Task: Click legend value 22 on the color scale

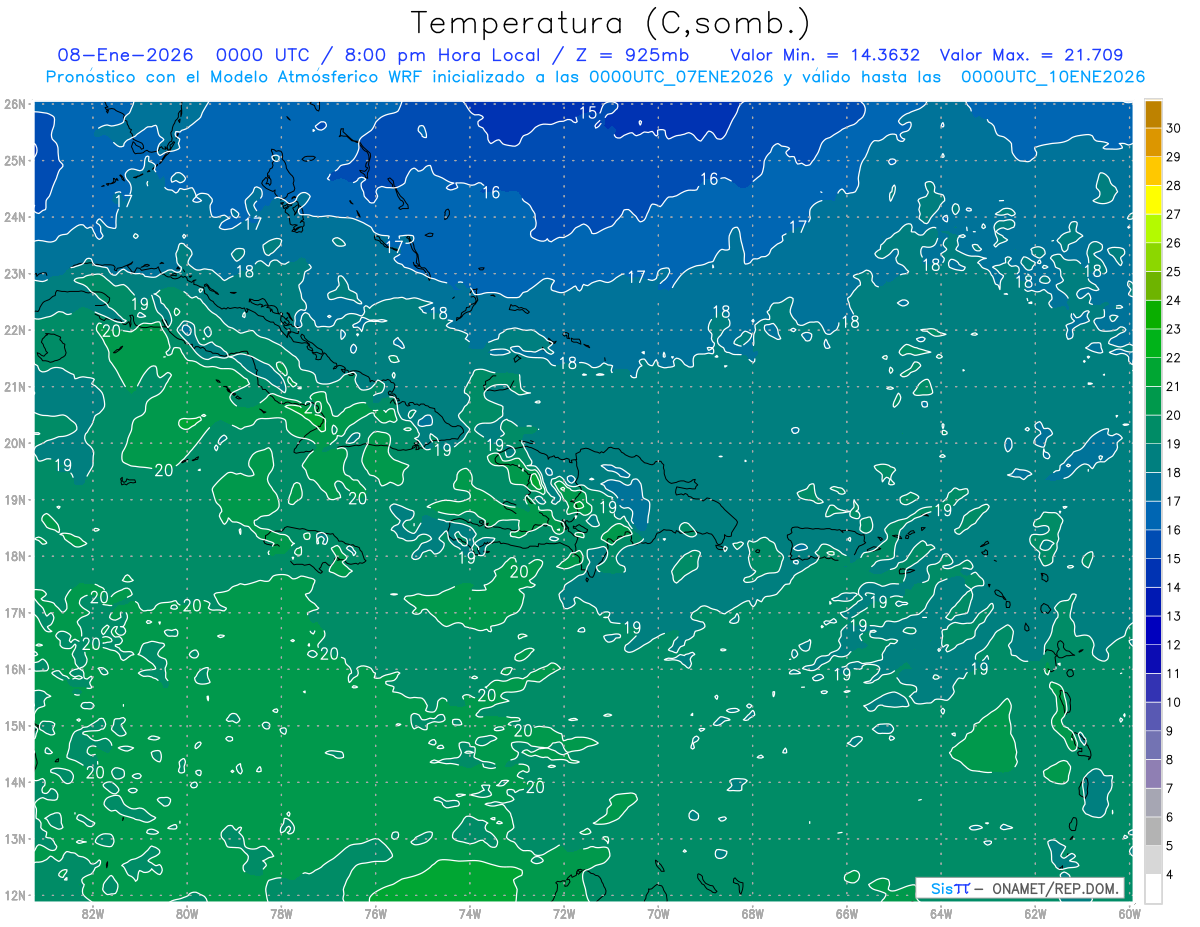Action: pos(1174,357)
